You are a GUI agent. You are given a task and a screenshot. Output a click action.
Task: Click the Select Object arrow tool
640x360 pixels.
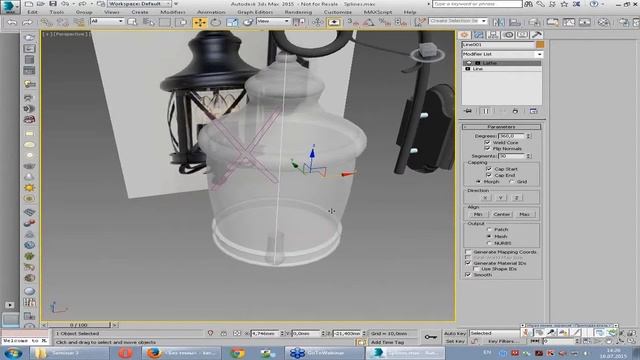point(132,22)
